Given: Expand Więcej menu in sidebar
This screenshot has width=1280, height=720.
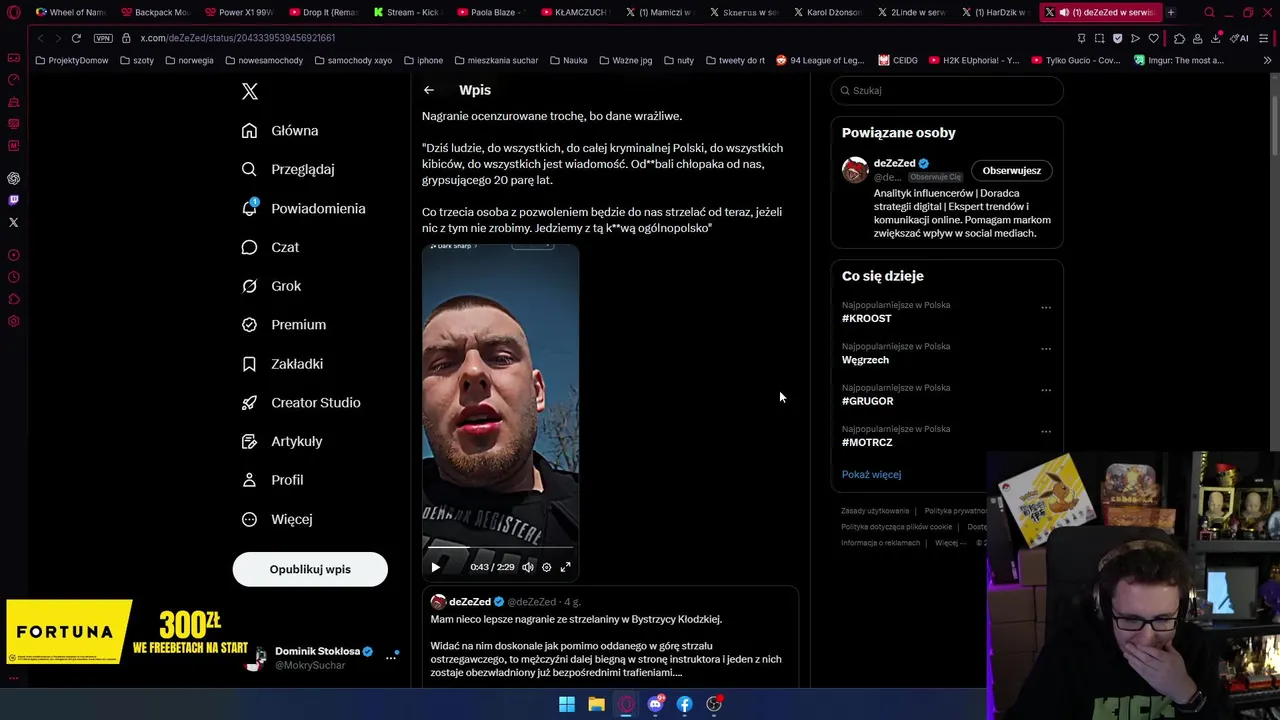Looking at the screenshot, I should 277,519.
